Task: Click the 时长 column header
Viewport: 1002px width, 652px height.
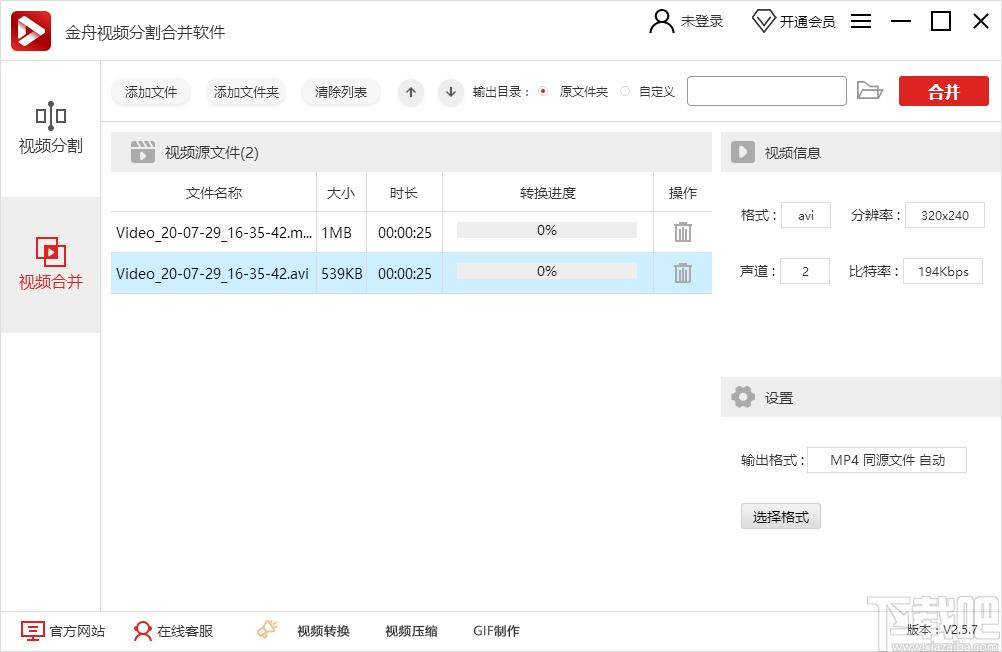Action: click(404, 193)
